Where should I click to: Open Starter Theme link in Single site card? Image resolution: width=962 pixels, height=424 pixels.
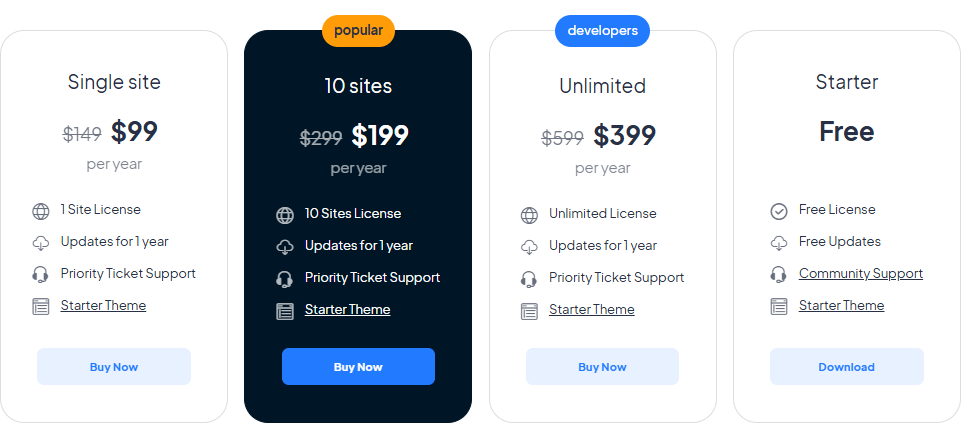tap(103, 306)
